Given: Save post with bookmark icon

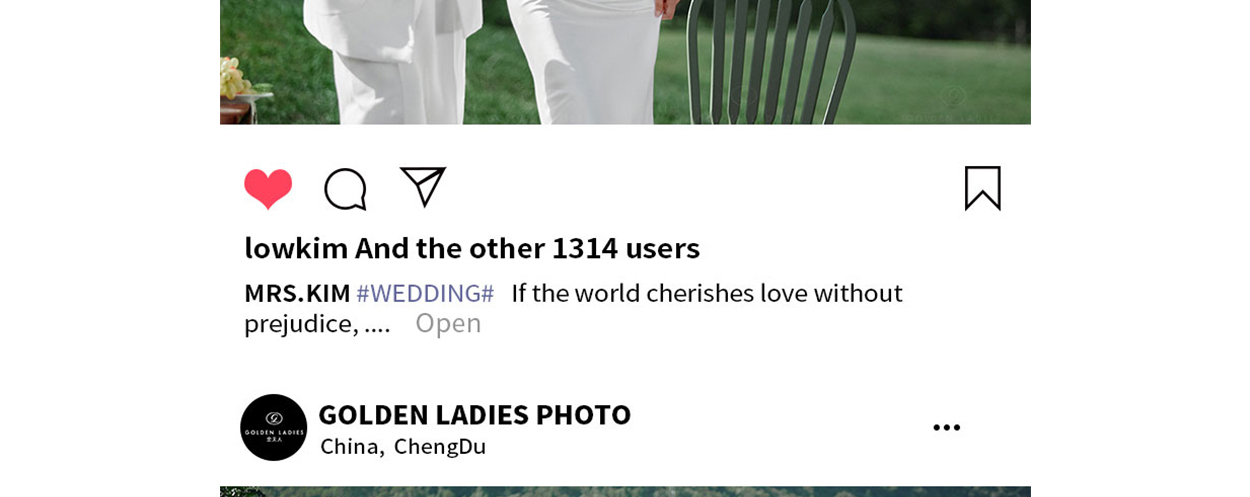Looking at the screenshot, I should 982,188.
